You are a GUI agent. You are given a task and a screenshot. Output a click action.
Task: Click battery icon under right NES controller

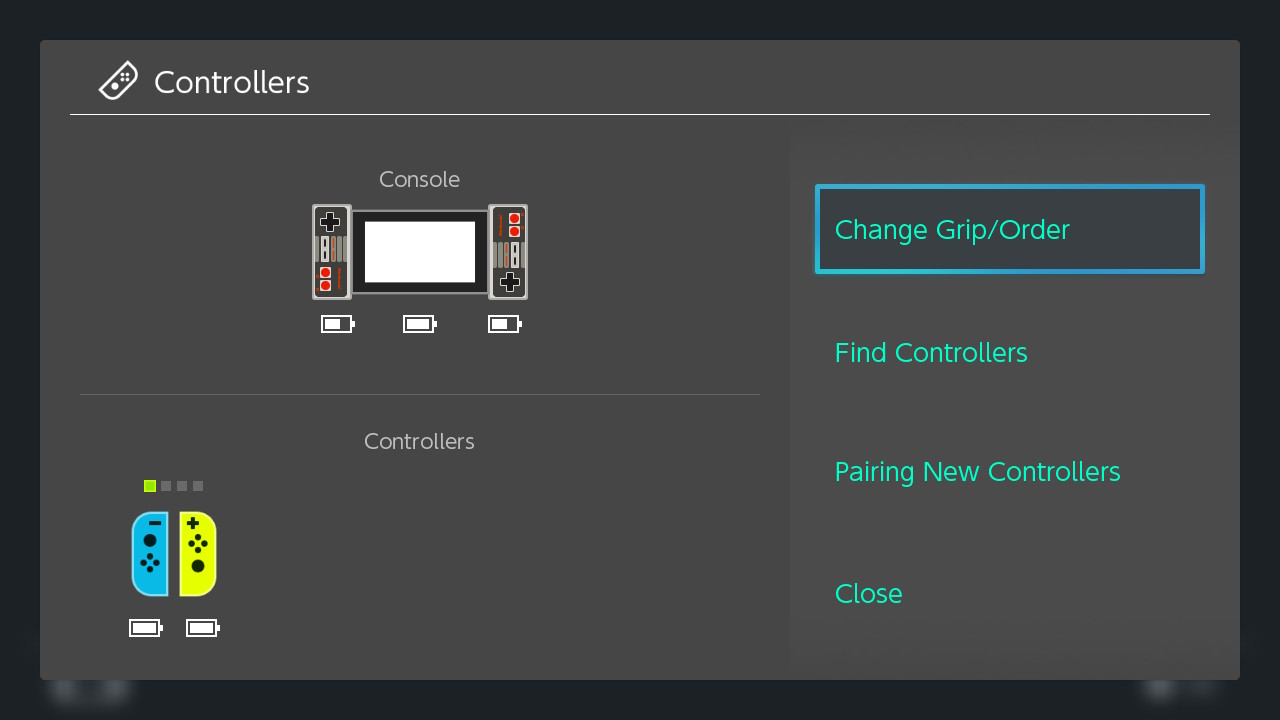504,324
